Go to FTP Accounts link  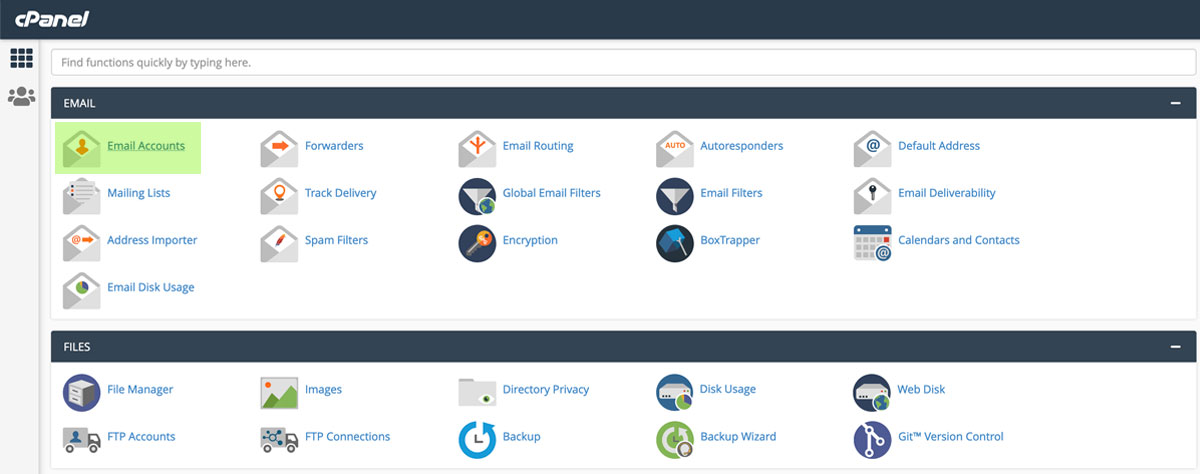pos(141,436)
